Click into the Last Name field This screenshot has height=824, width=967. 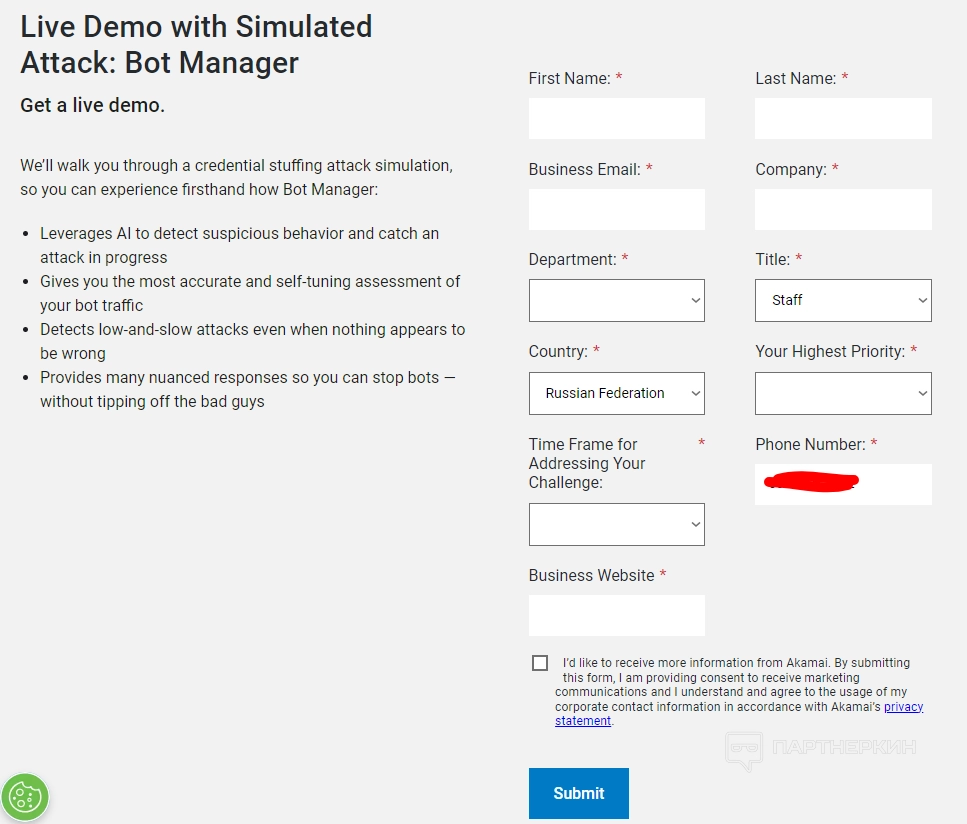(843, 118)
